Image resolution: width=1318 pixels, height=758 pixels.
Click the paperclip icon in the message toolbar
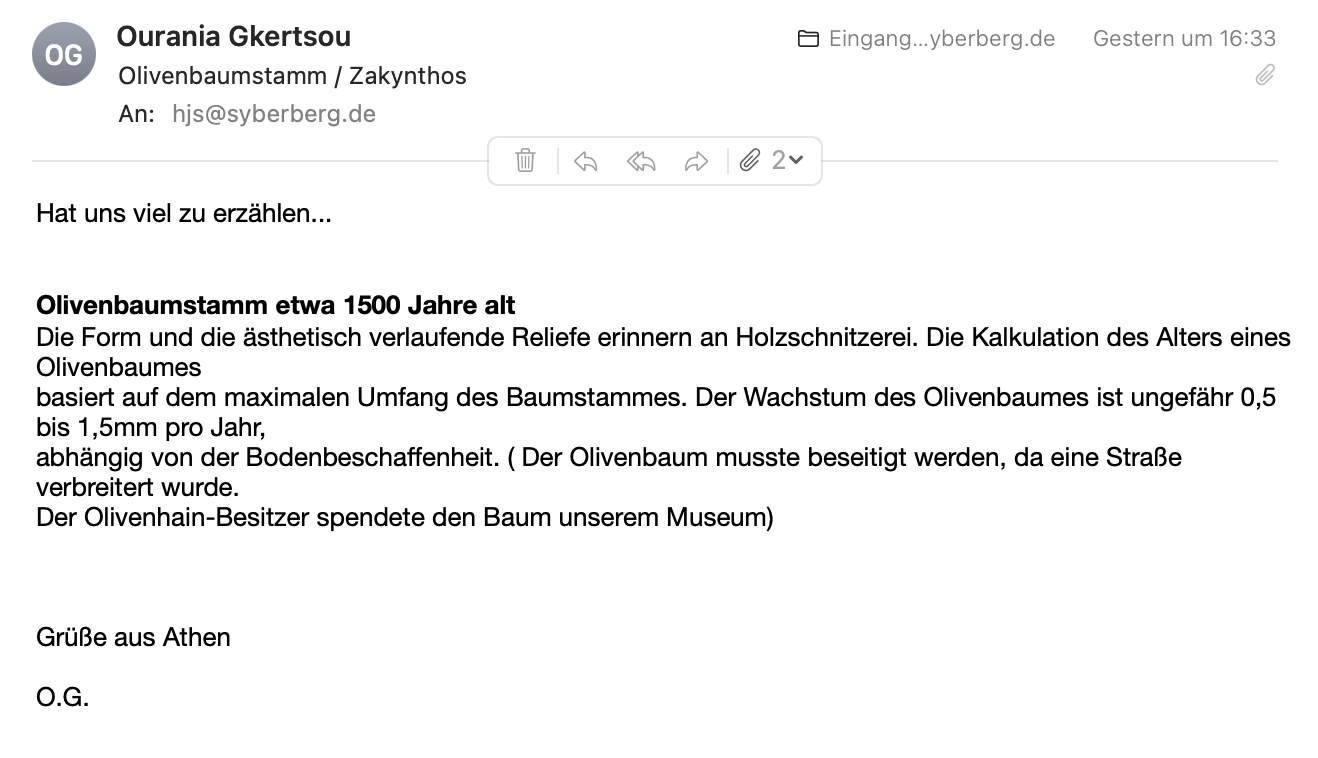tap(750, 160)
